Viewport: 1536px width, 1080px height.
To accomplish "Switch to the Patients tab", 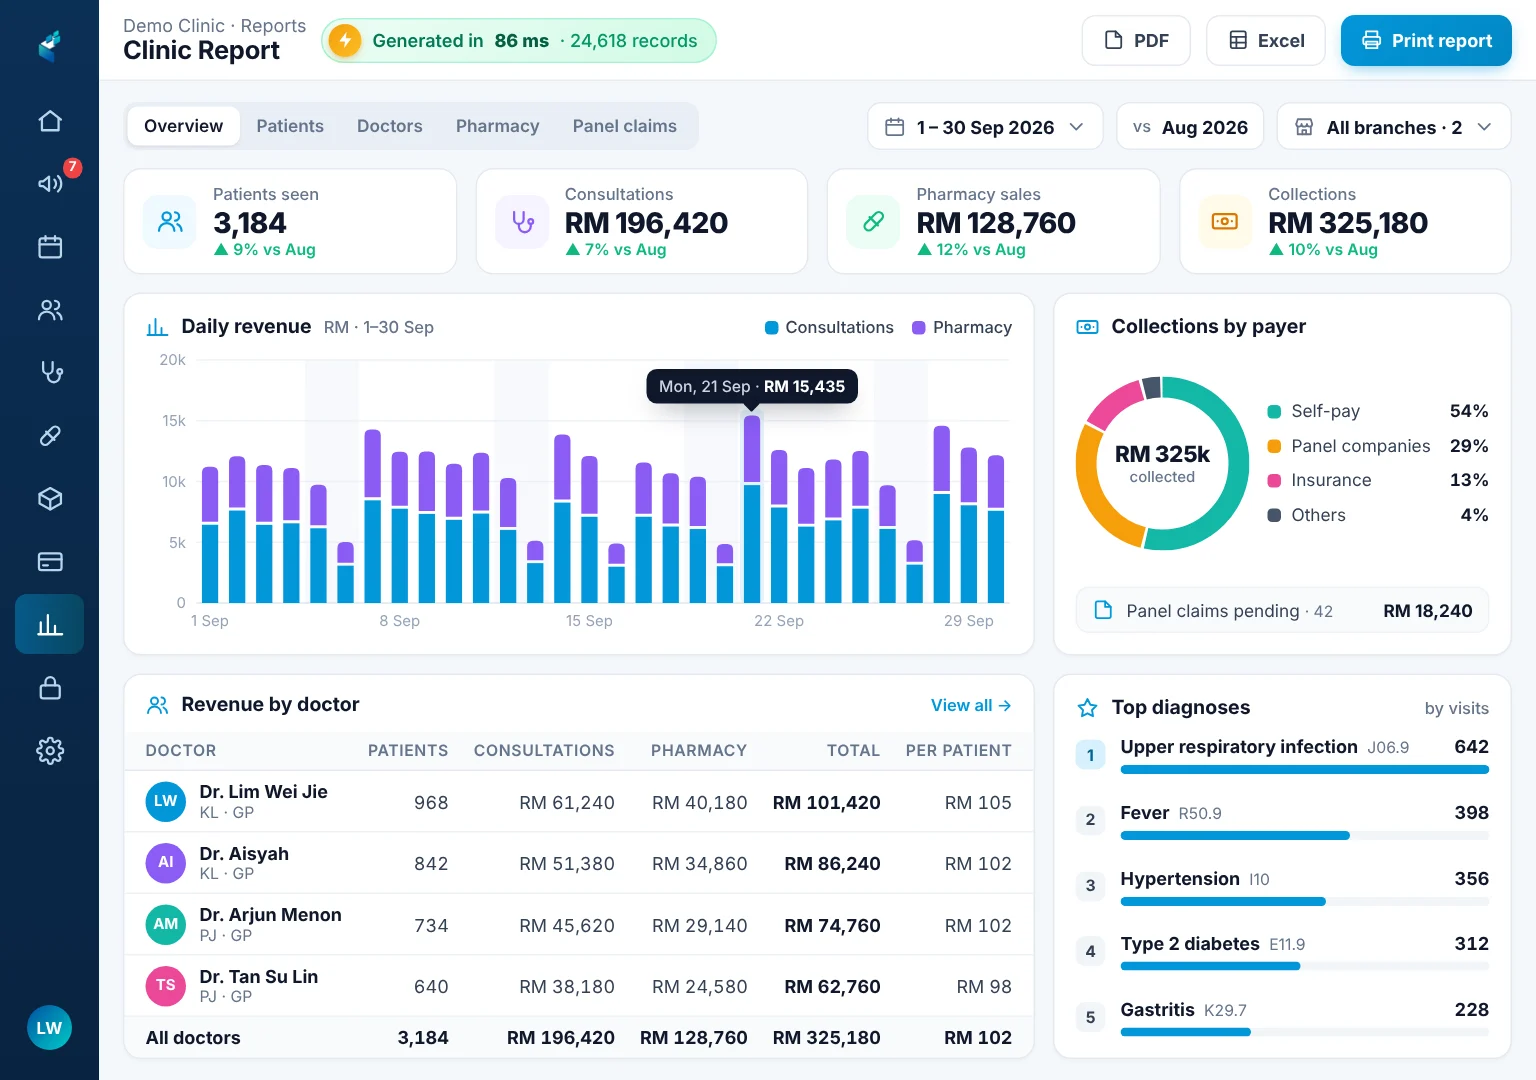I will click(290, 126).
